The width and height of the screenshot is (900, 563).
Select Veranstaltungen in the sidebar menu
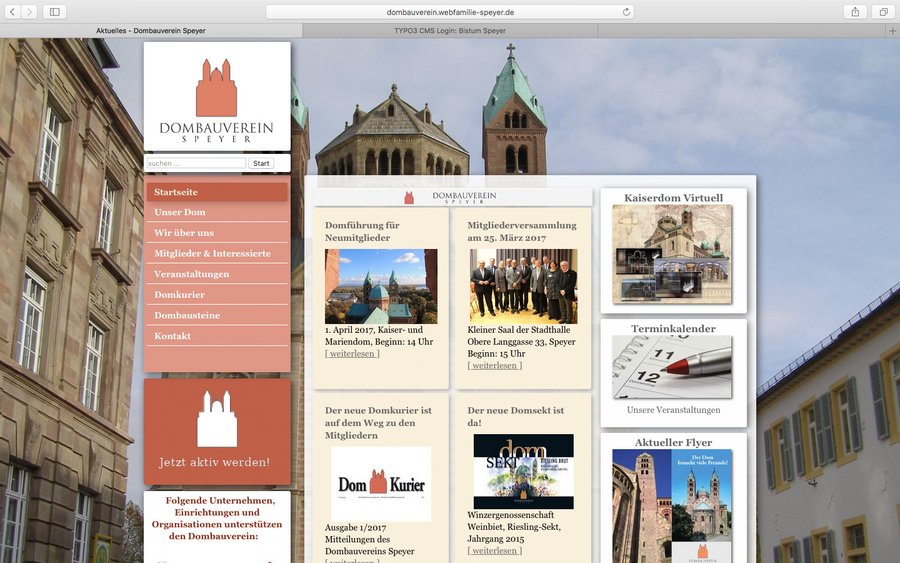click(x=192, y=274)
